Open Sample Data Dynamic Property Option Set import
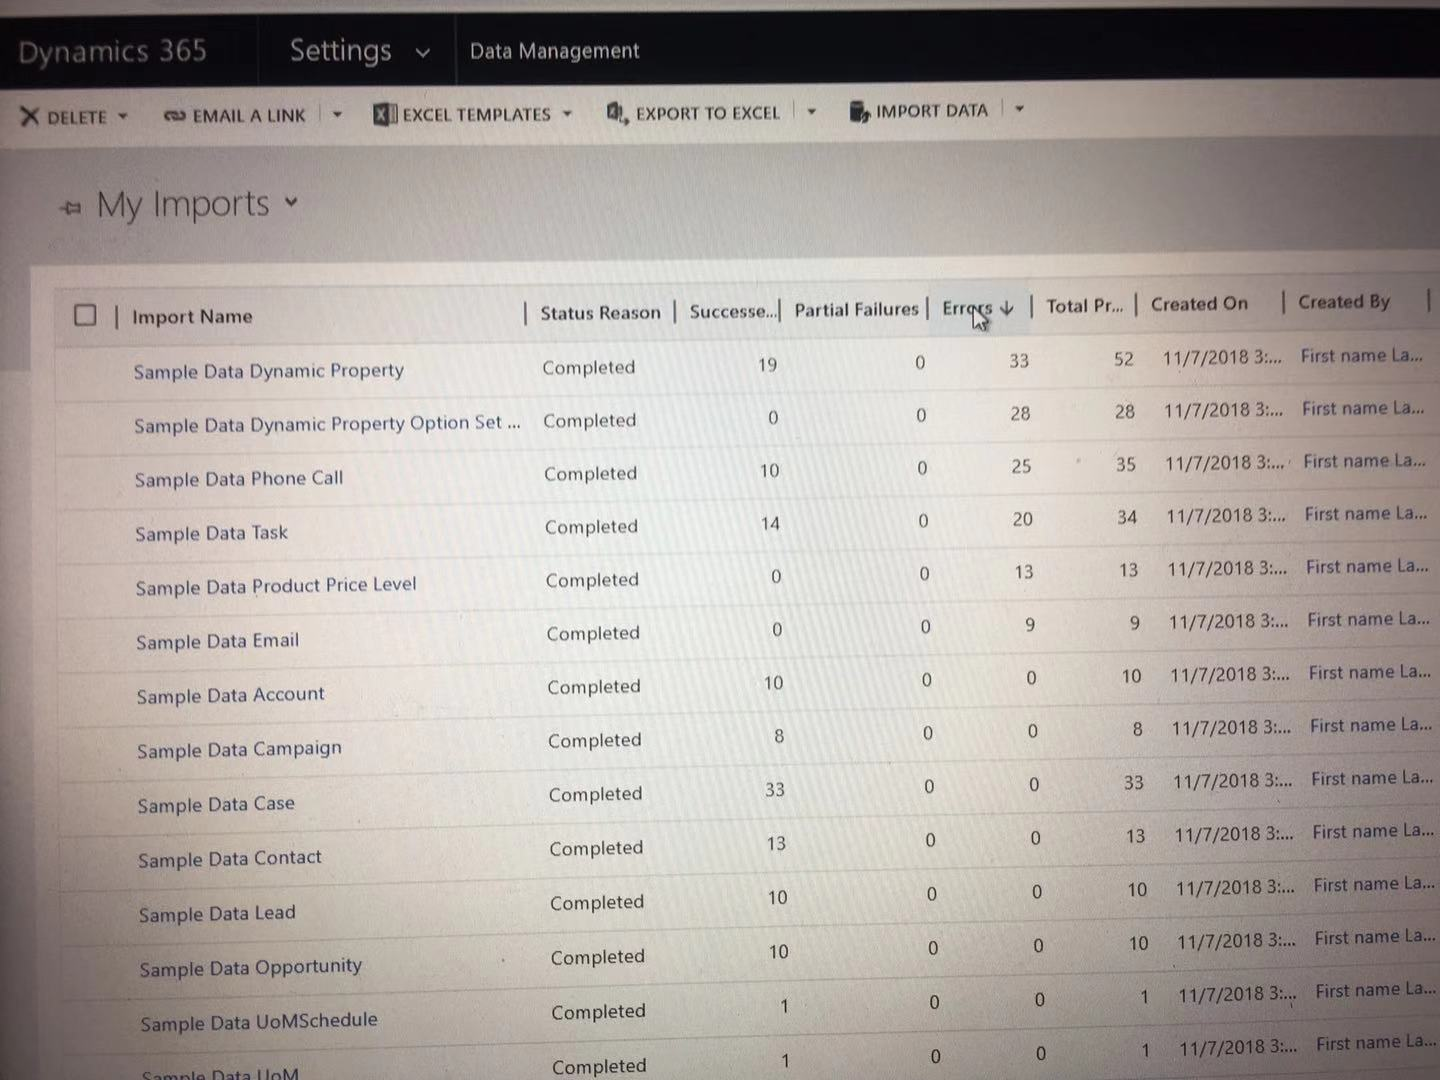The width and height of the screenshot is (1440, 1080). pos(327,424)
